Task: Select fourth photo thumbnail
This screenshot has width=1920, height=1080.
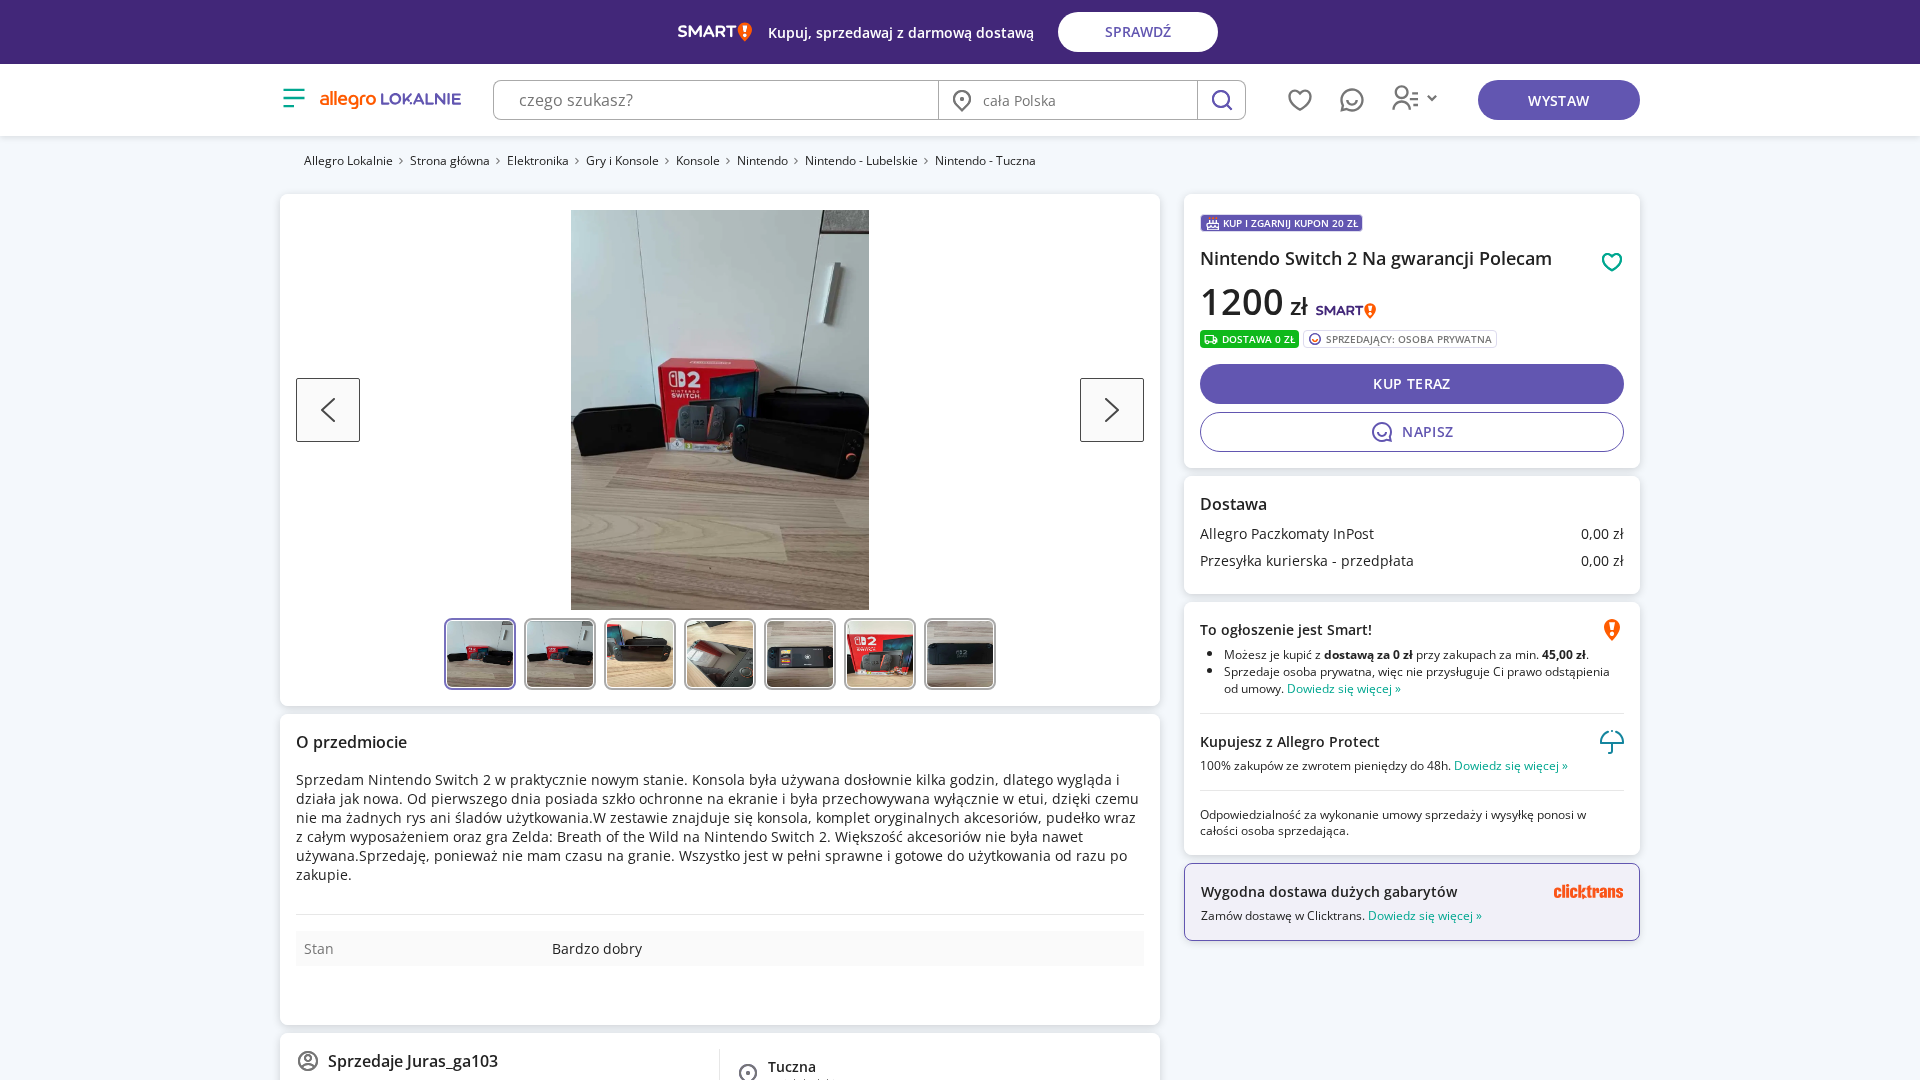Action: (x=720, y=654)
